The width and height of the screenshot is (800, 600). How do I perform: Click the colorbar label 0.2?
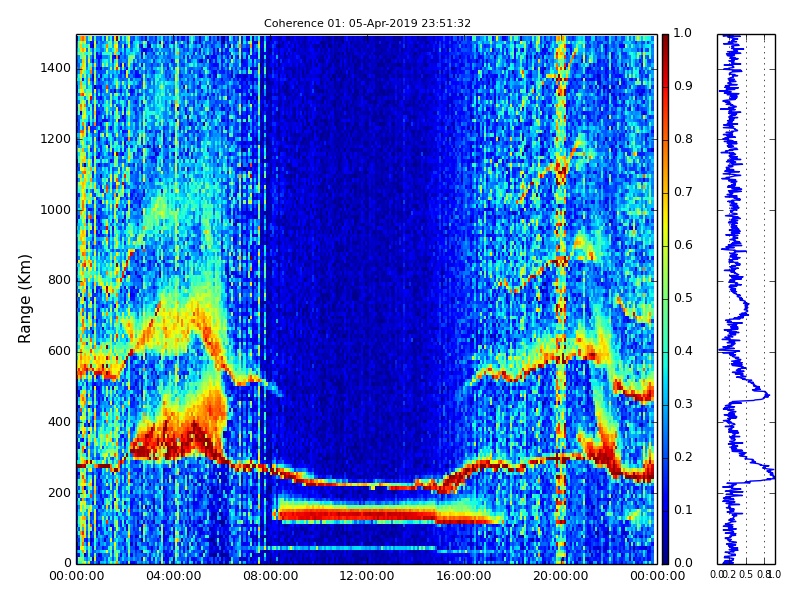[x=683, y=457]
